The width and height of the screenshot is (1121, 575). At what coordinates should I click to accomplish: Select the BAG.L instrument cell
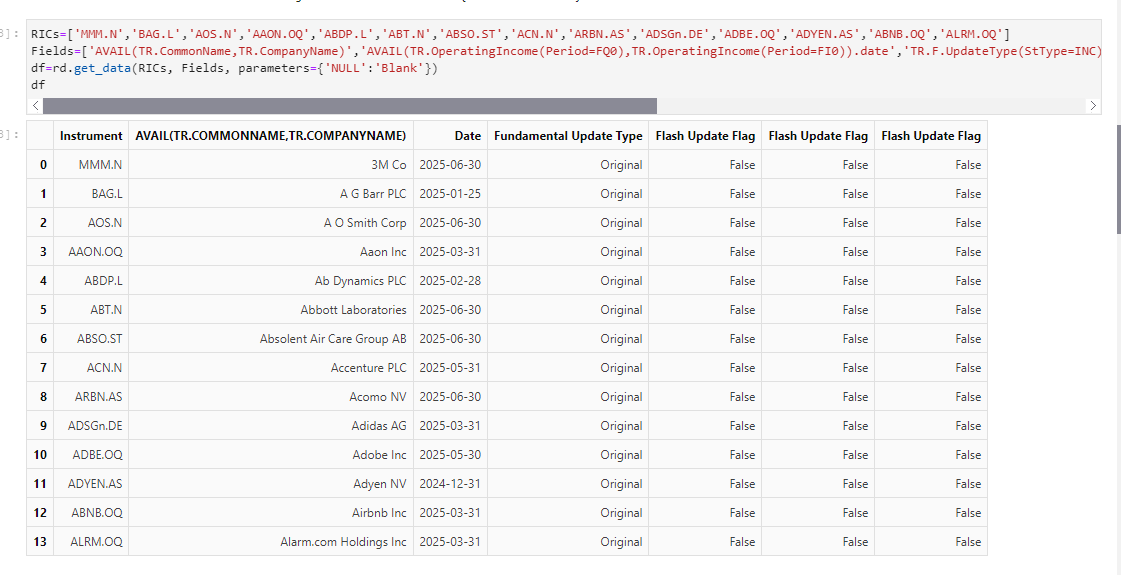coord(91,194)
